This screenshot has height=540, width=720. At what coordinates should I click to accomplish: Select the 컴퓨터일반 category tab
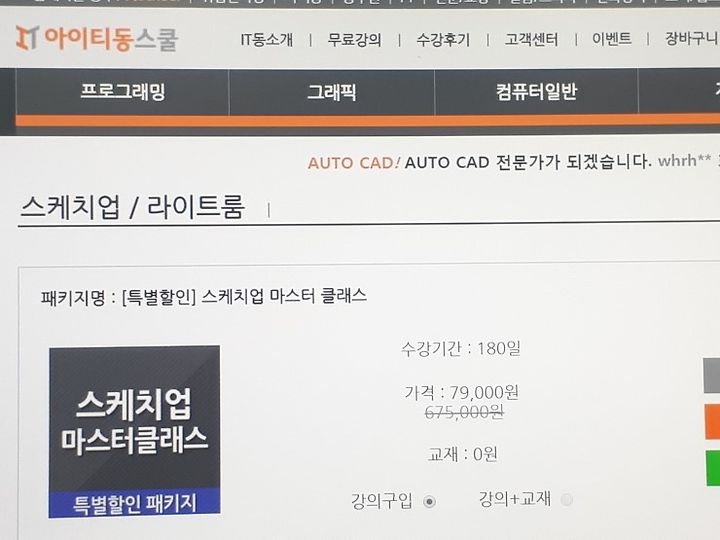click(x=536, y=91)
